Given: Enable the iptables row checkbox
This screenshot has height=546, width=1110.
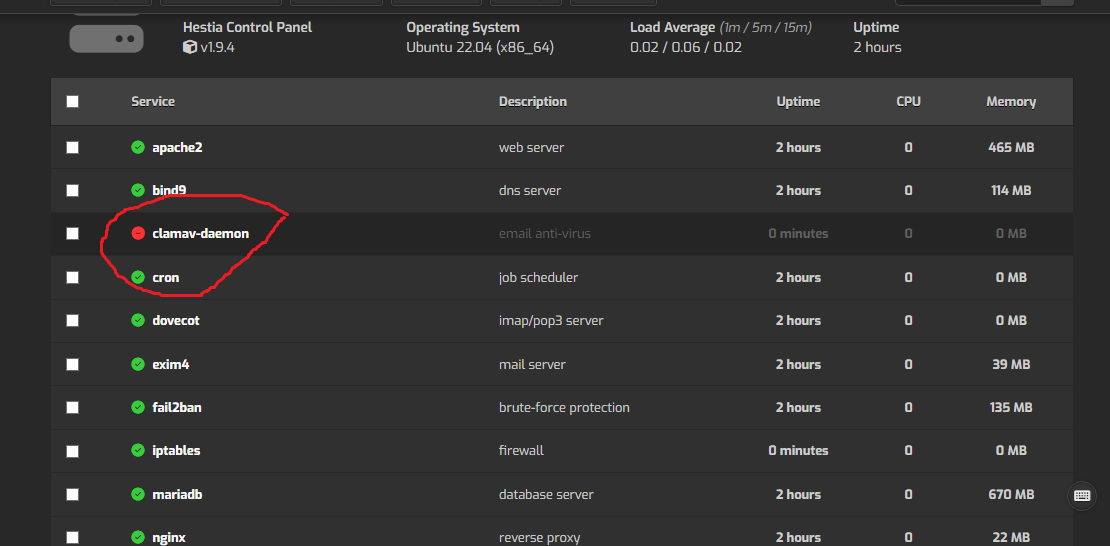Looking at the screenshot, I should 72,451.
